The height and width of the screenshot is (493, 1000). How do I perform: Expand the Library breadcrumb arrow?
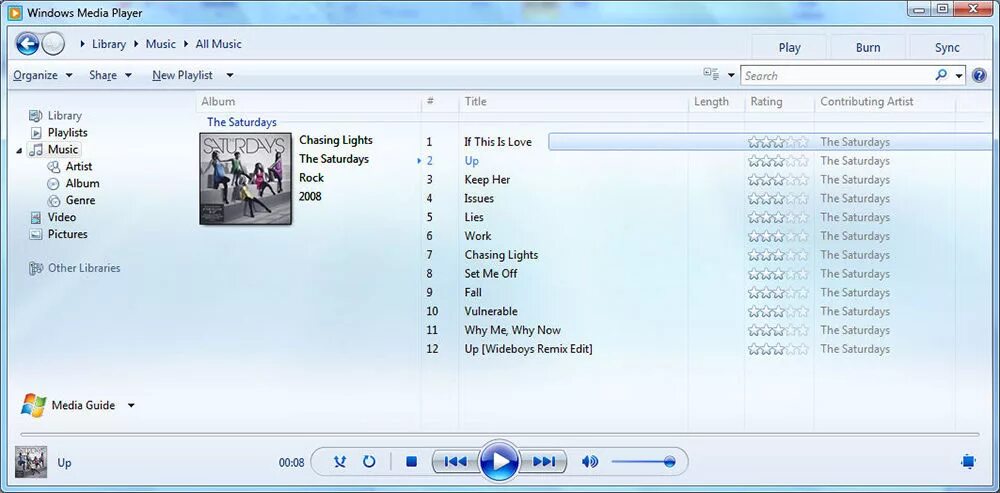click(x=84, y=44)
